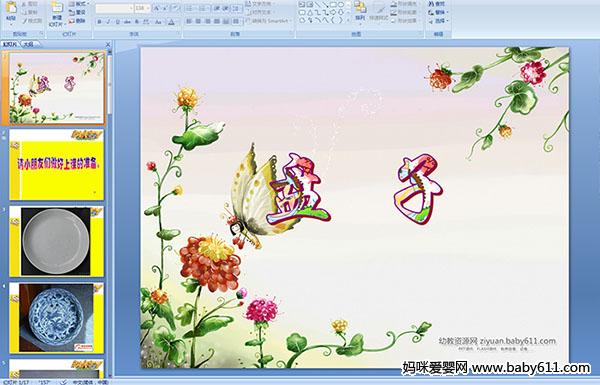Toggle Underline formatting button
Image resolution: width=600 pixels, height=385 pixels.
coord(117,22)
